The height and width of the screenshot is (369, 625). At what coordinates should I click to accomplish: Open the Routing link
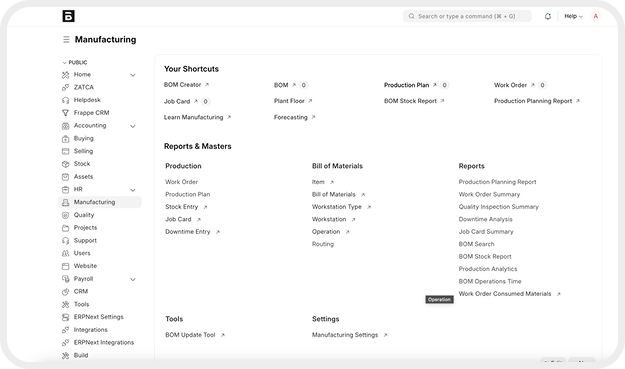323,244
